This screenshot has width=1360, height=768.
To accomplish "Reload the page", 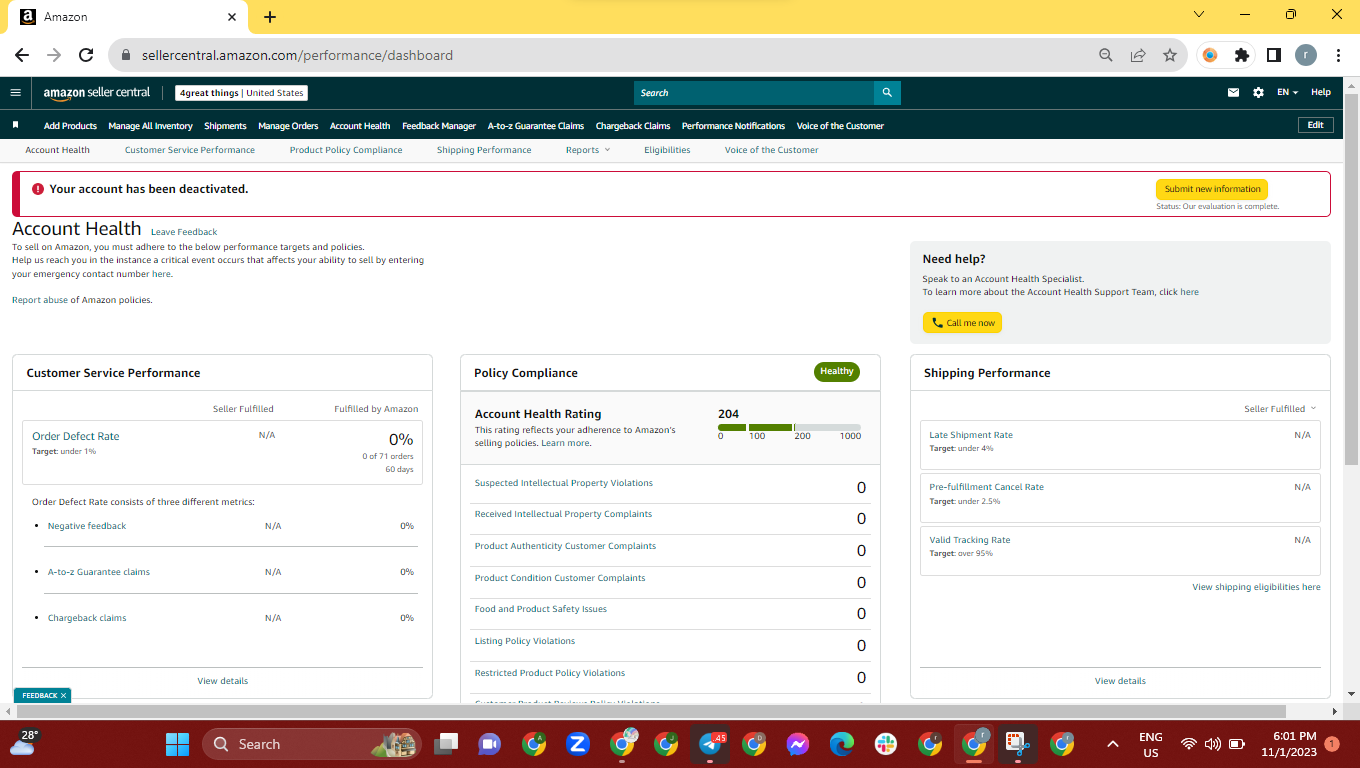I will [86, 55].
